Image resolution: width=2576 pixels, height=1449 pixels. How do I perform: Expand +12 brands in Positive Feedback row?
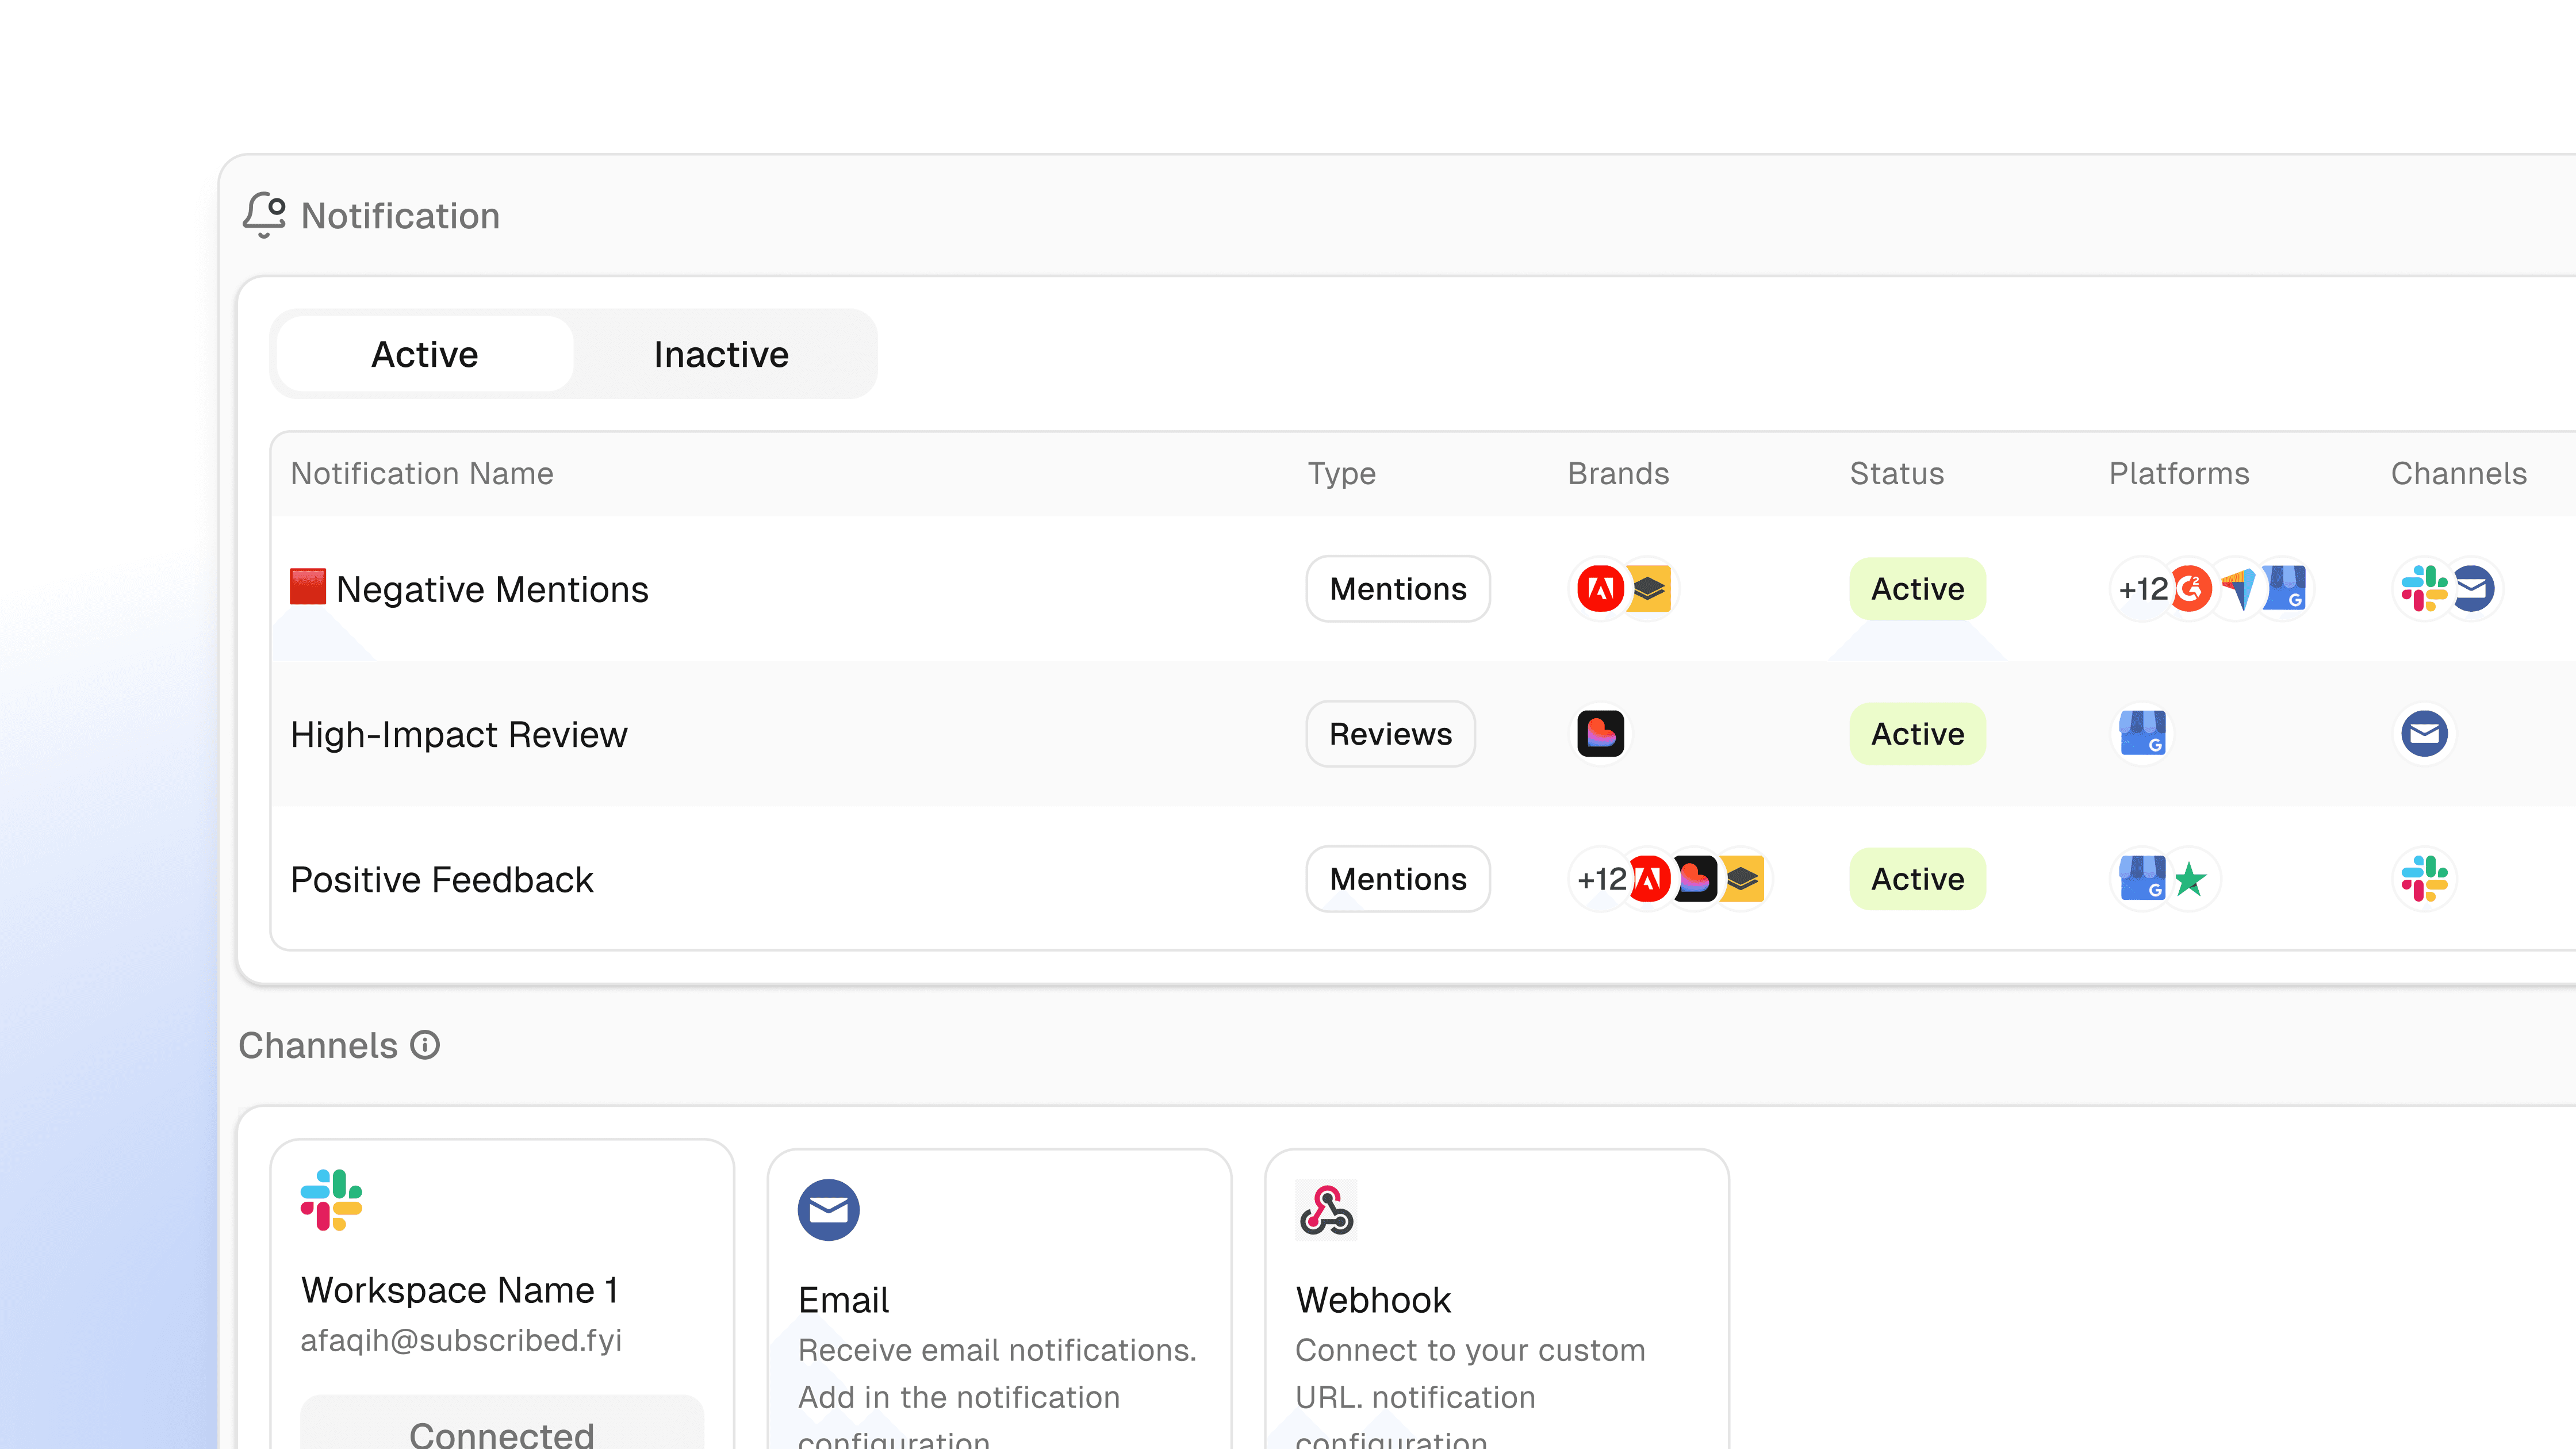click(x=1601, y=879)
